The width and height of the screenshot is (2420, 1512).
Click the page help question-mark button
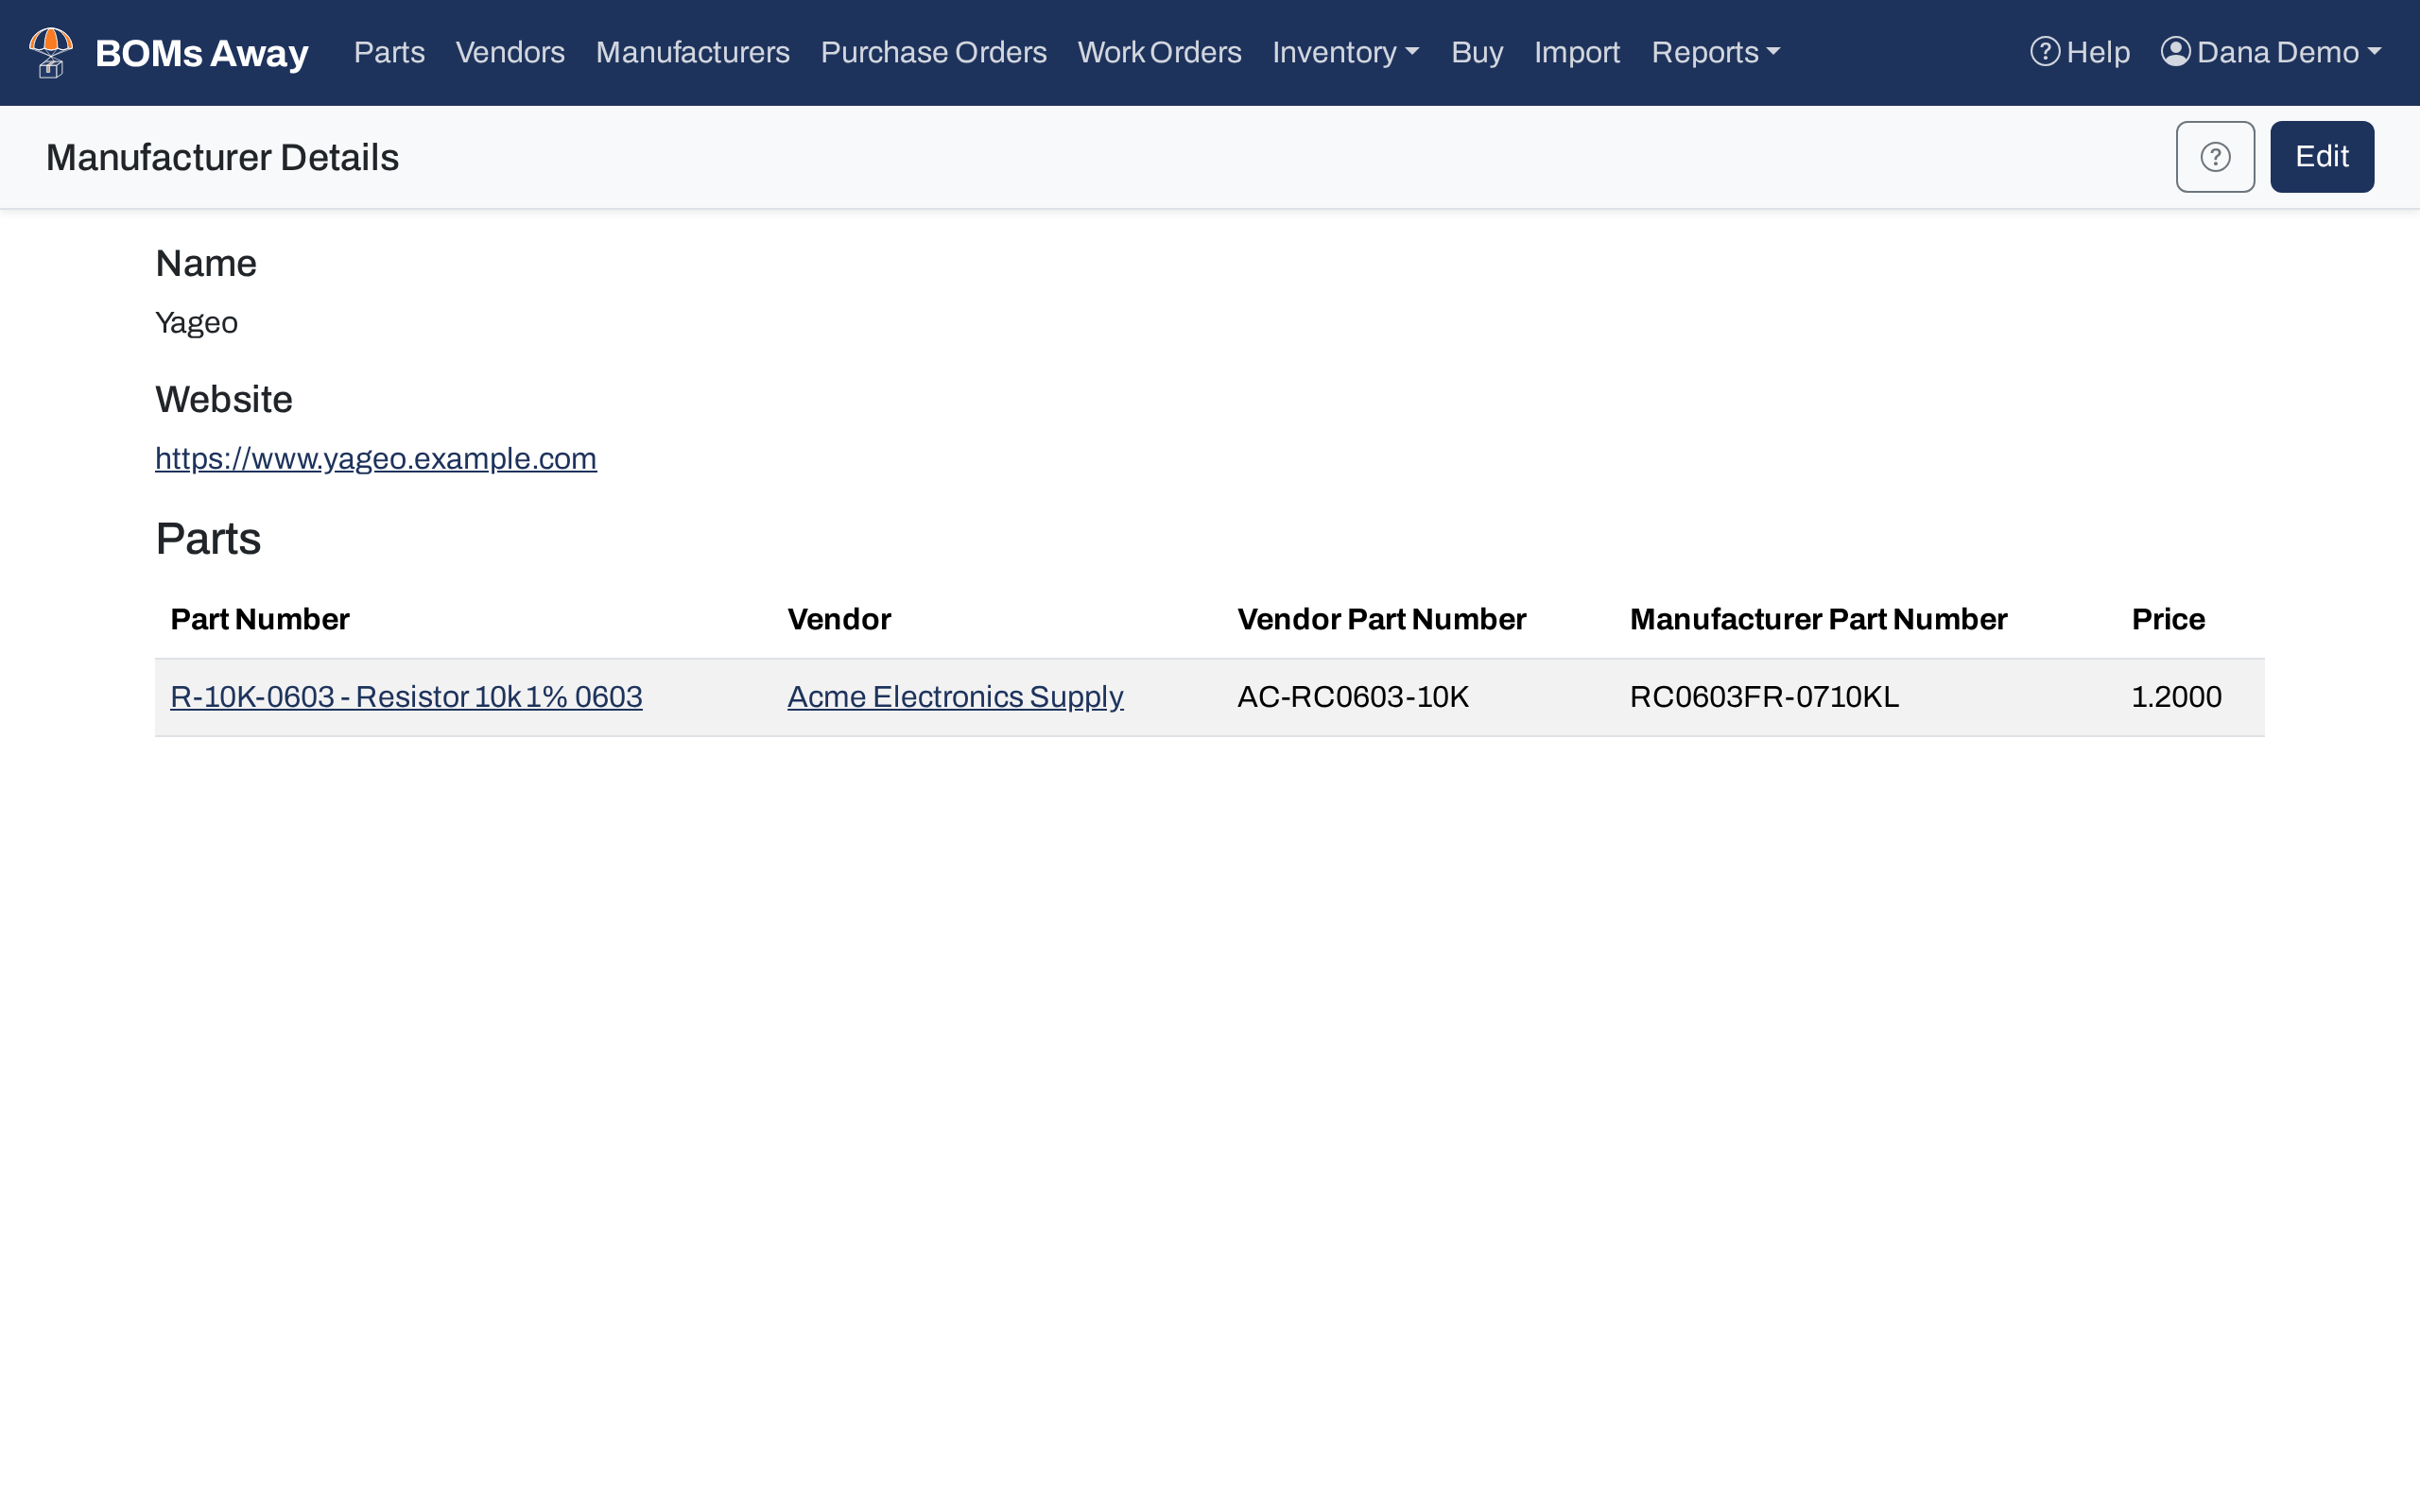2215,157
